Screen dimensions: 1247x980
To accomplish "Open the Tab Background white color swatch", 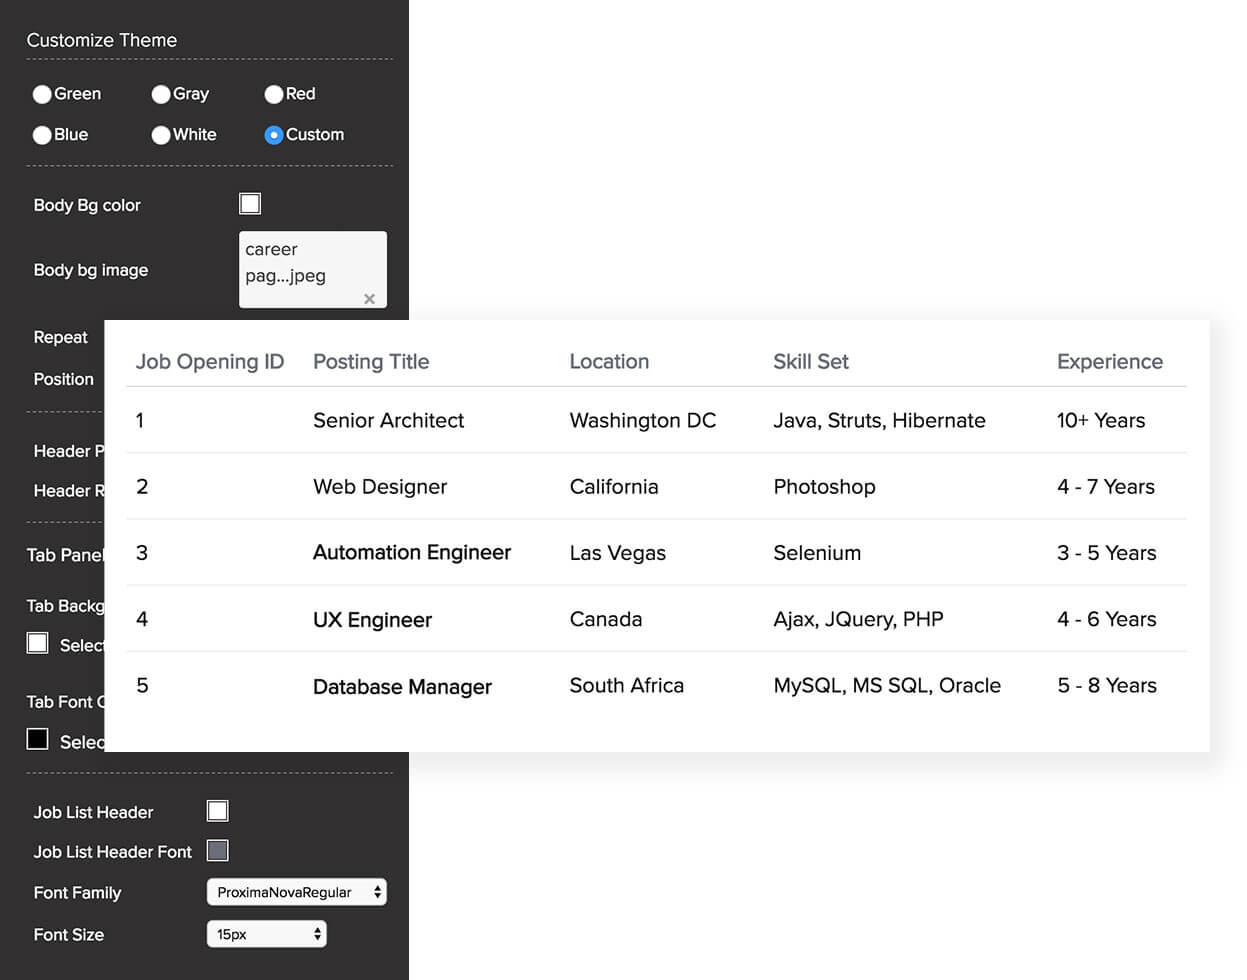I will tap(38, 643).
